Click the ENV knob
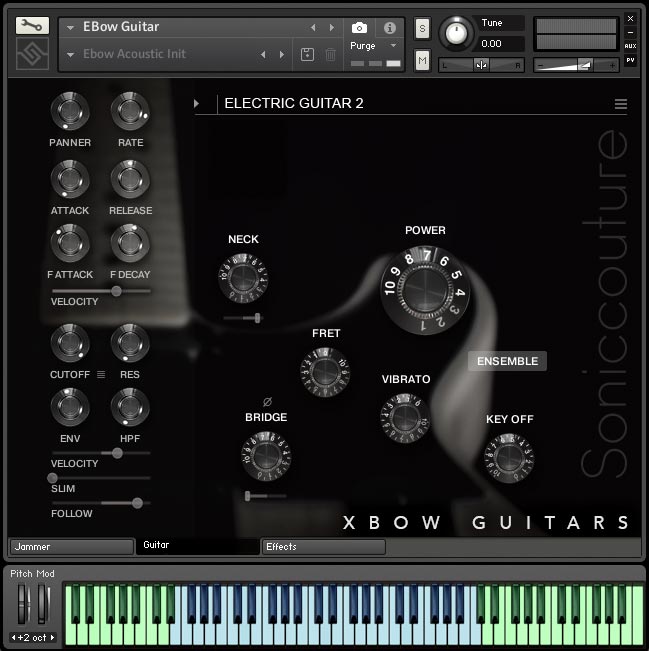 point(70,407)
